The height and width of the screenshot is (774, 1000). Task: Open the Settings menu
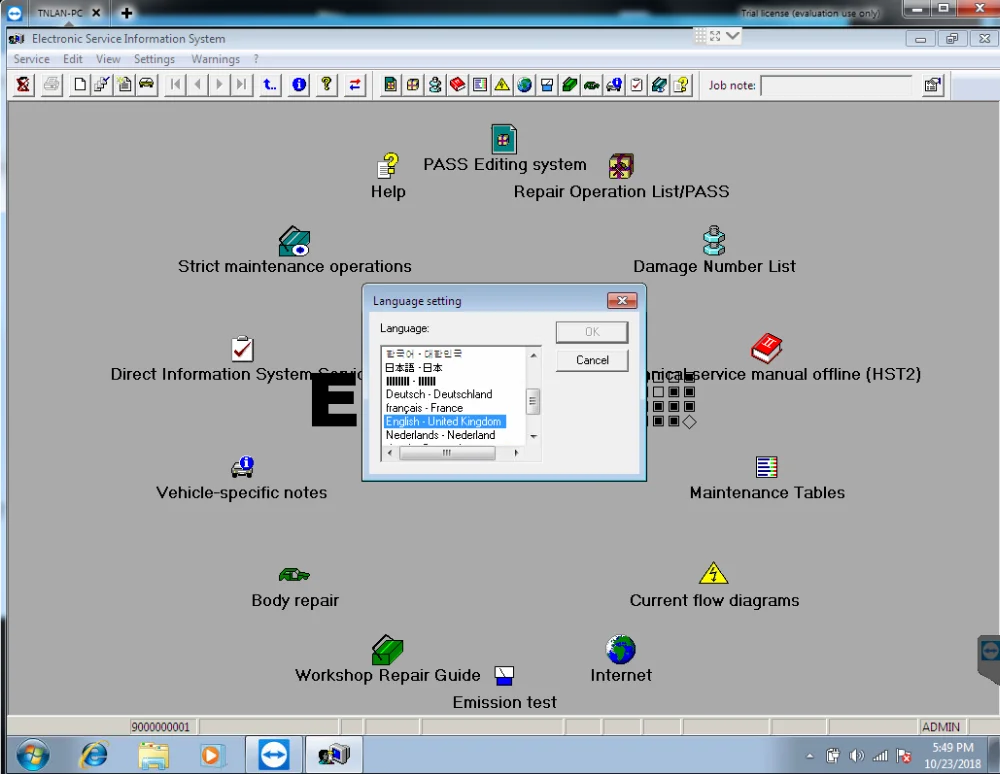pos(154,59)
